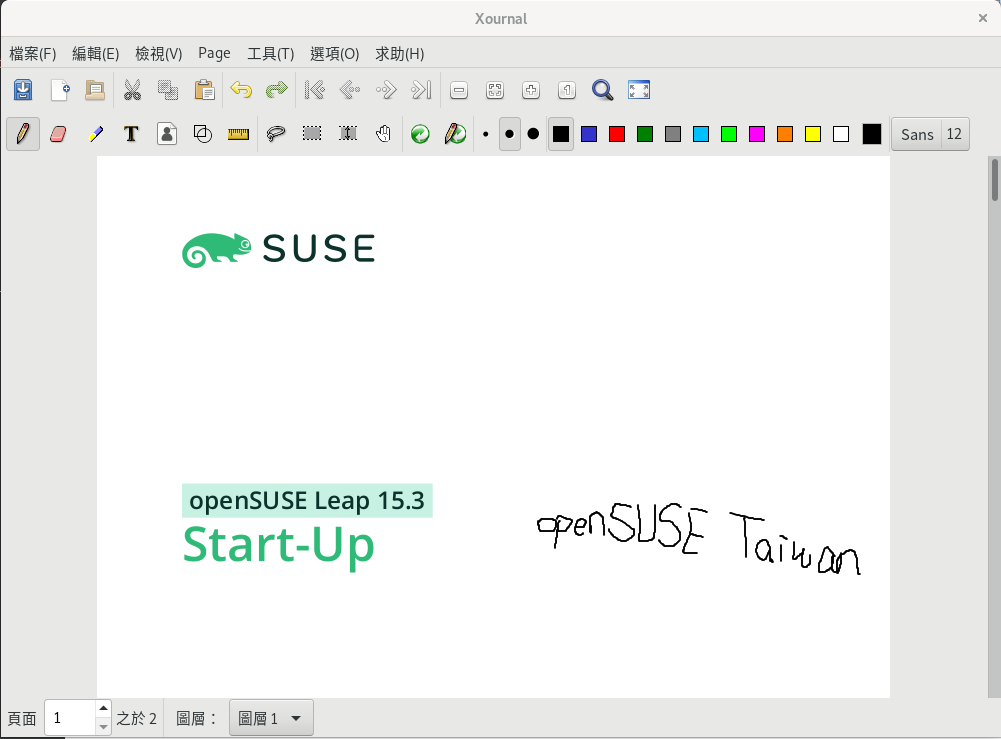Open the 檢視(V) menu
This screenshot has width=1001, height=739.
pos(159,54)
